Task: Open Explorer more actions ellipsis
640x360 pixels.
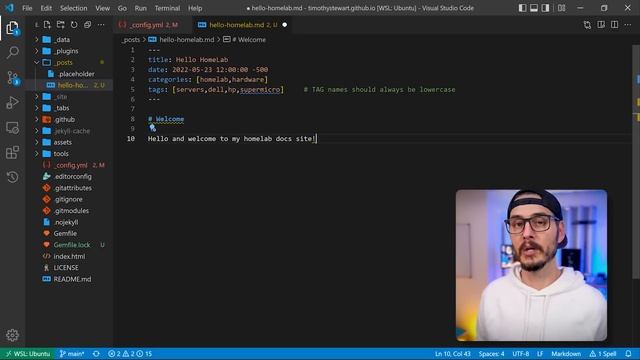Action: (x=101, y=25)
